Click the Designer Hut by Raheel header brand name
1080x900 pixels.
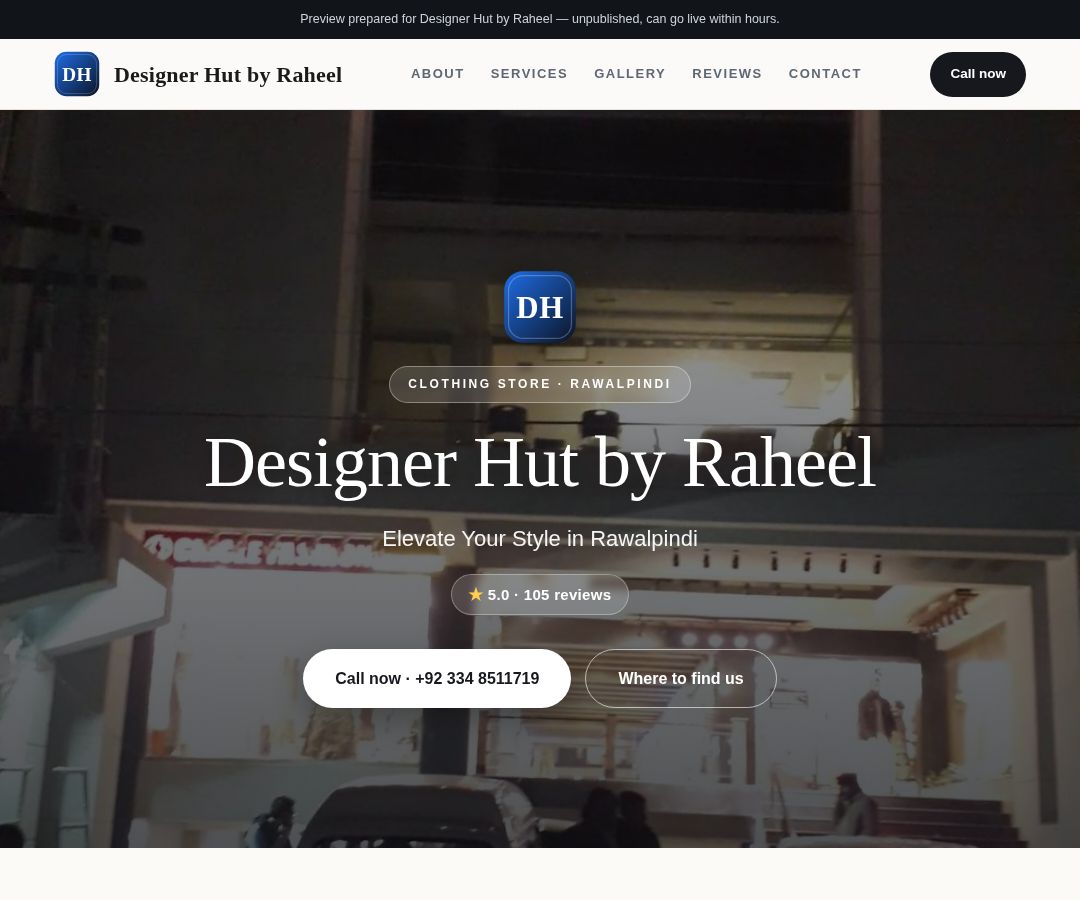tap(228, 74)
